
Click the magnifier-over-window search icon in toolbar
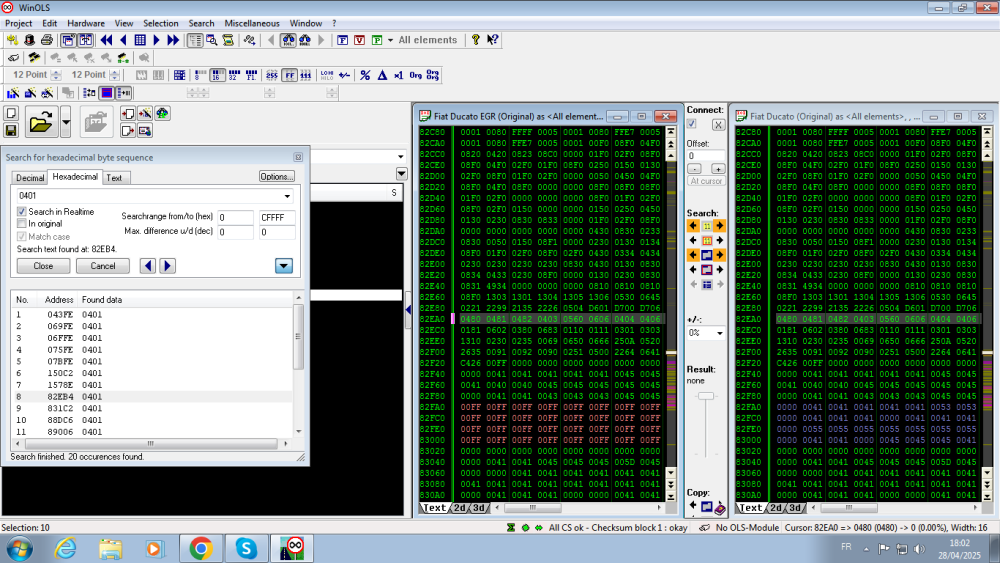tap(211, 40)
